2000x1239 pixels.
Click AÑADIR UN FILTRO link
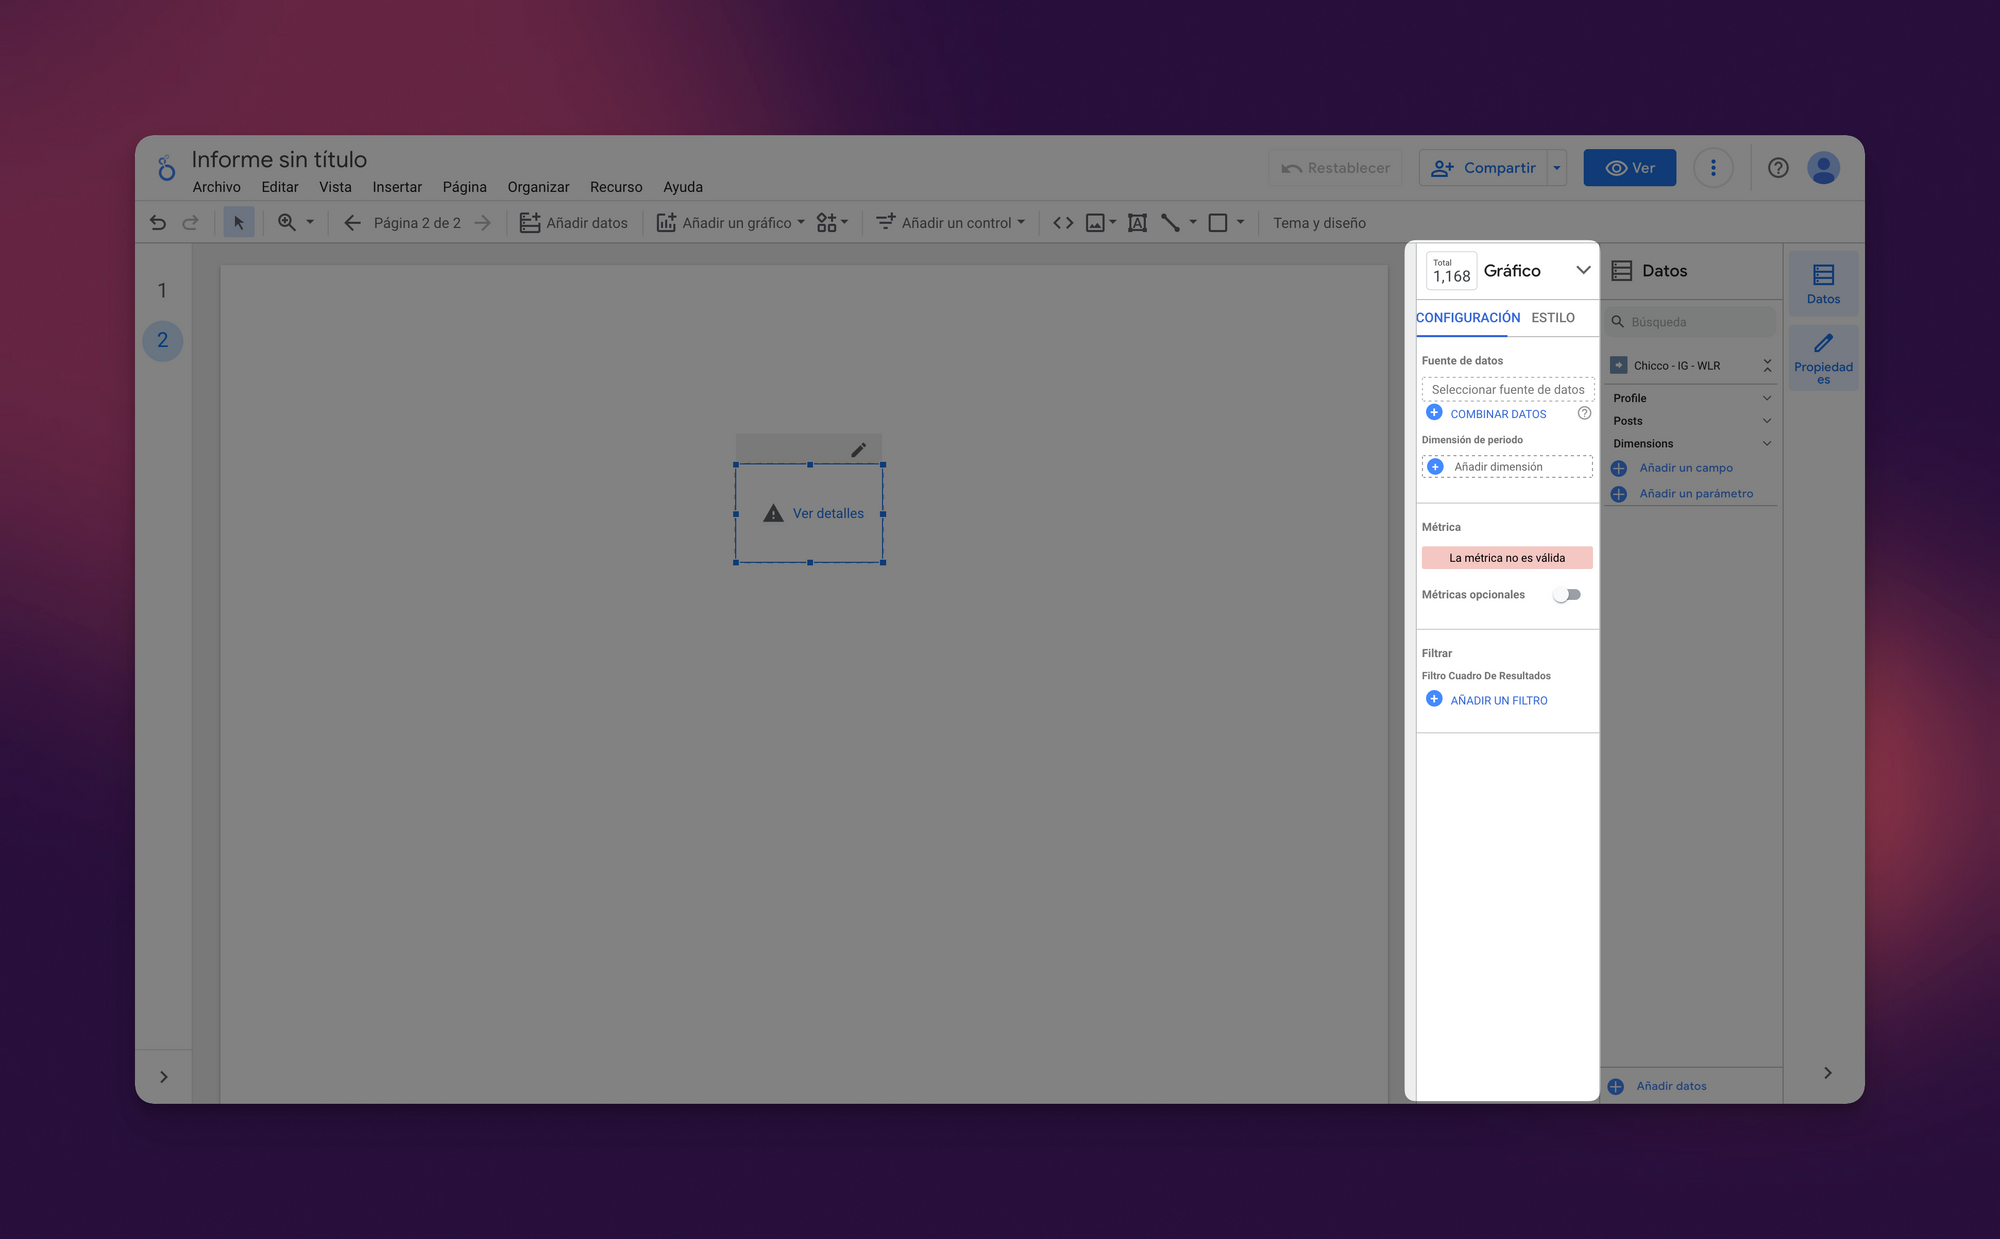[x=1499, y=701]
